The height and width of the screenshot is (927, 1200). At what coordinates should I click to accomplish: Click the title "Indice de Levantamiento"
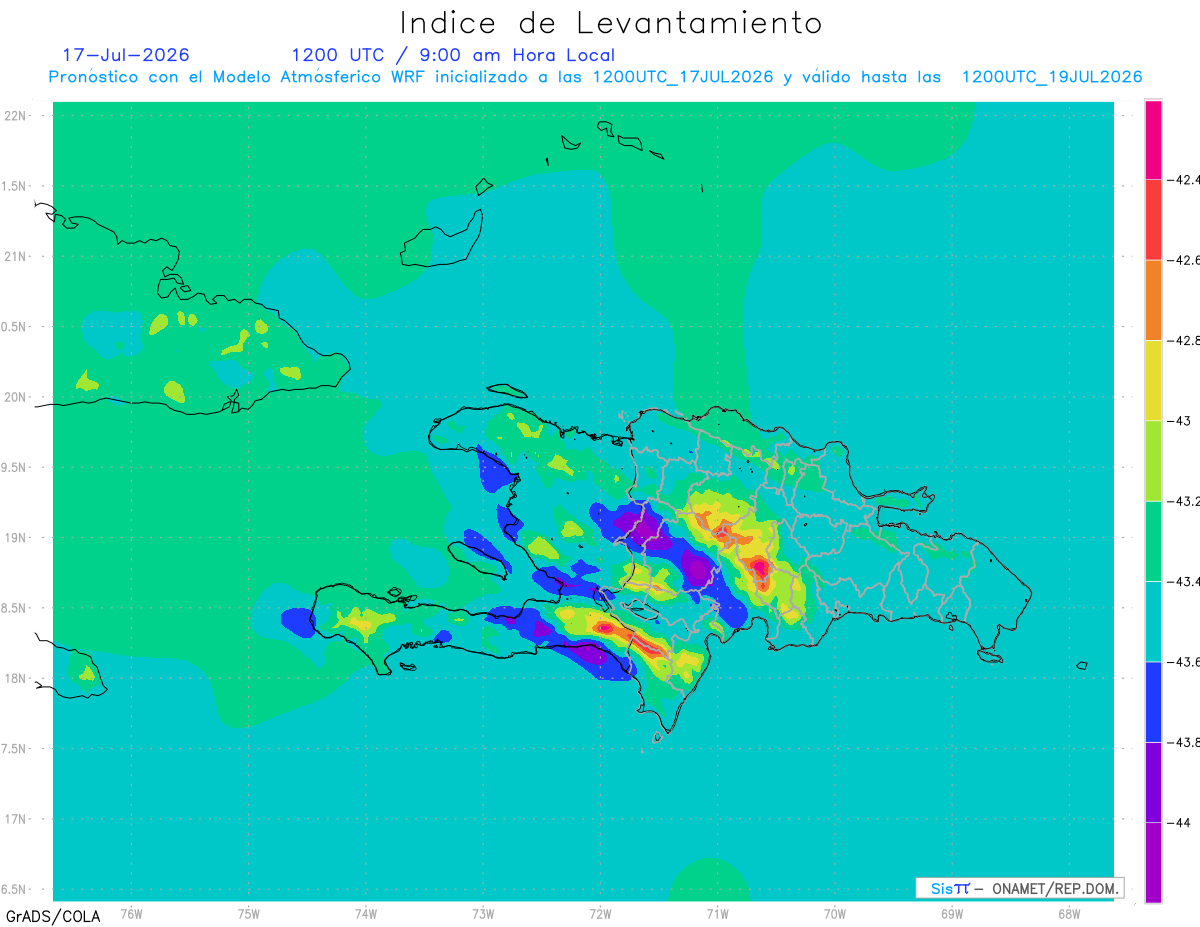tap(611, 22)
